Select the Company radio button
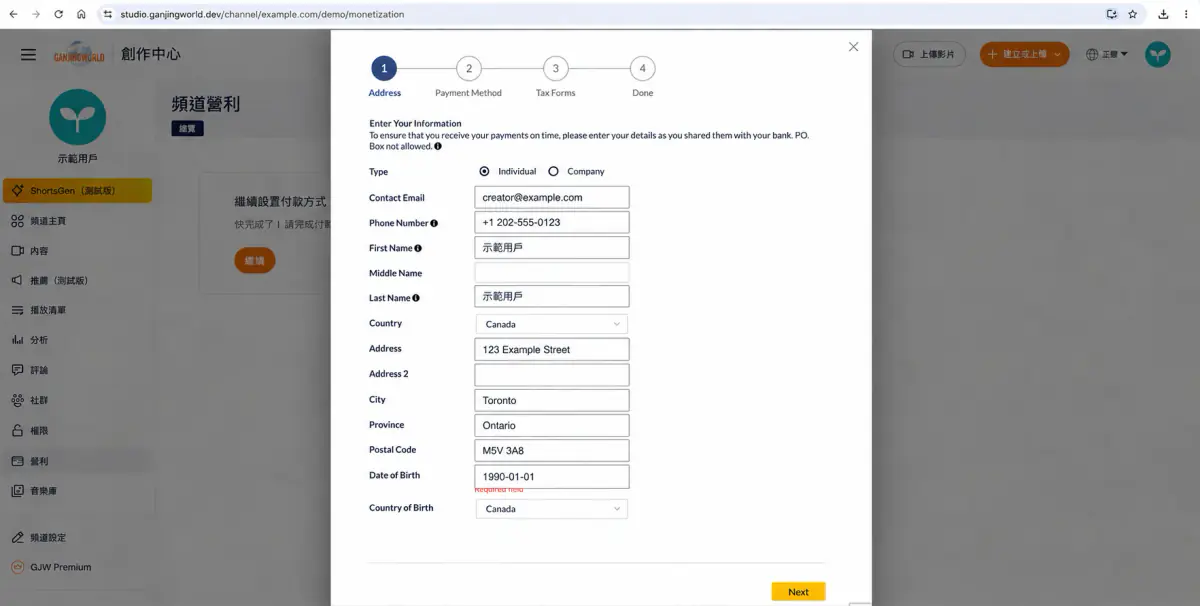Screen dimensions: 1200x606 [553, 171]
